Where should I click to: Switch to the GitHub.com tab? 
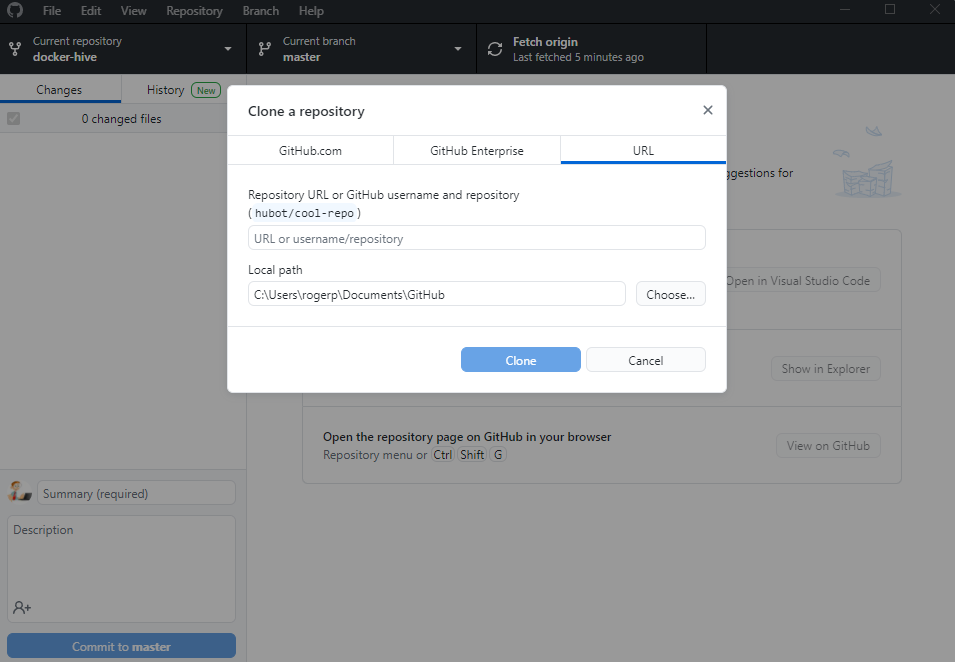coord(310,151)
